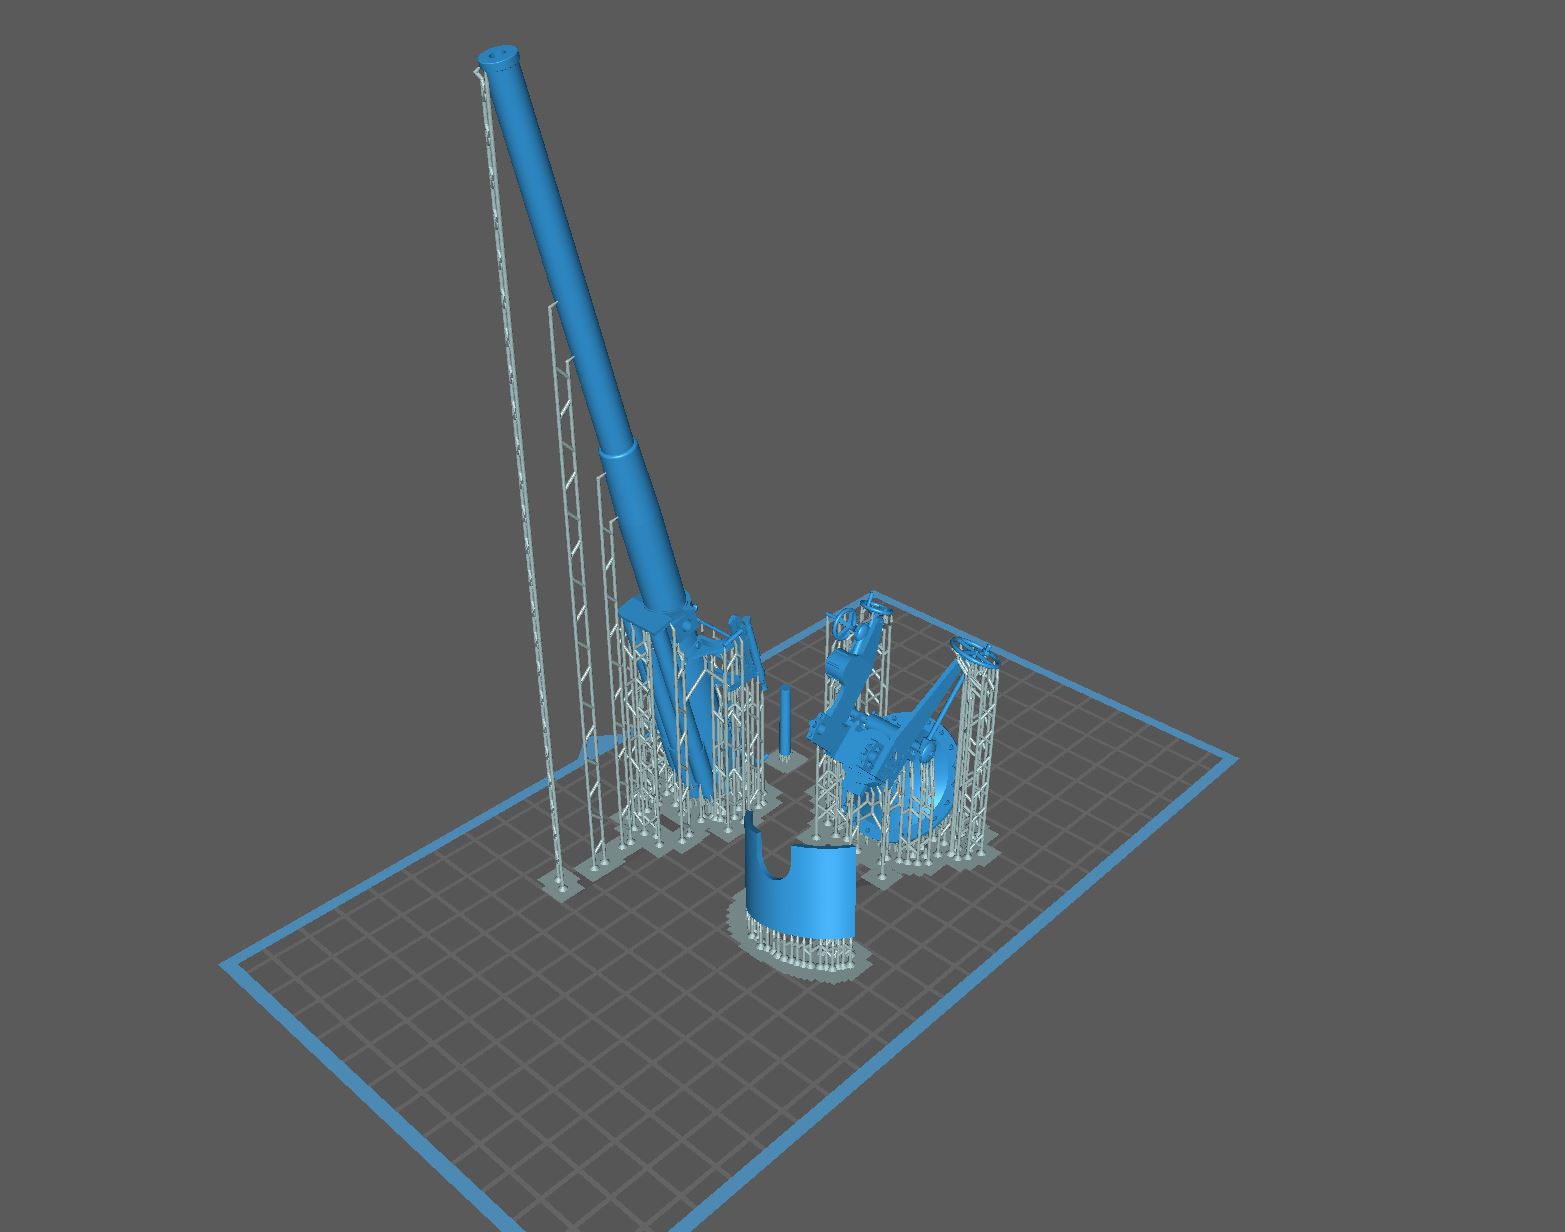Viewport: 1565px width, 1232px height.
Task: Select the rightmost handwheel on the mount
Action: tap(972, 651)
